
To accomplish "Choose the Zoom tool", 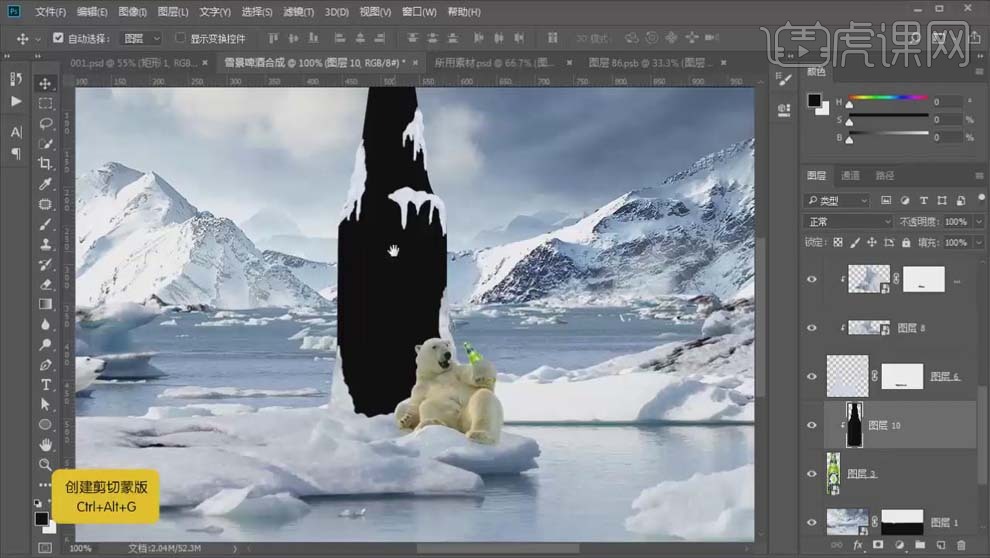I will [x=46, y=465].
